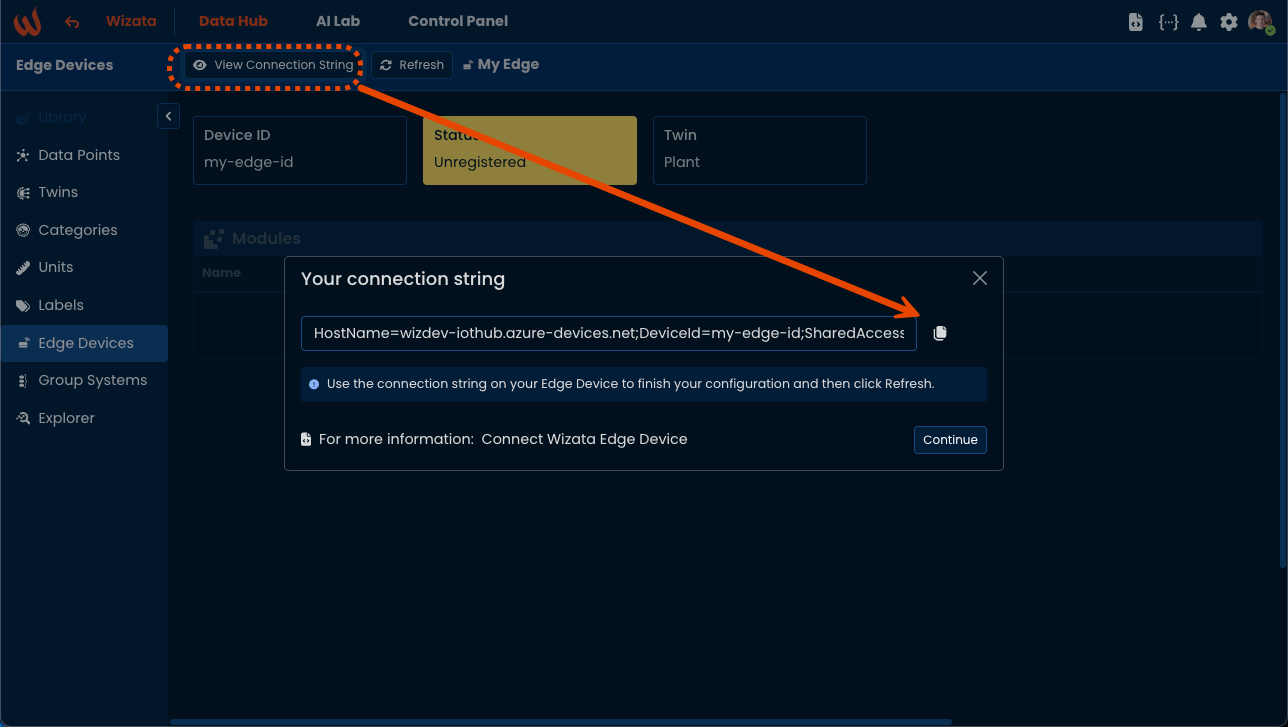Click the my-edge-id value text

[x=248, y=162]
